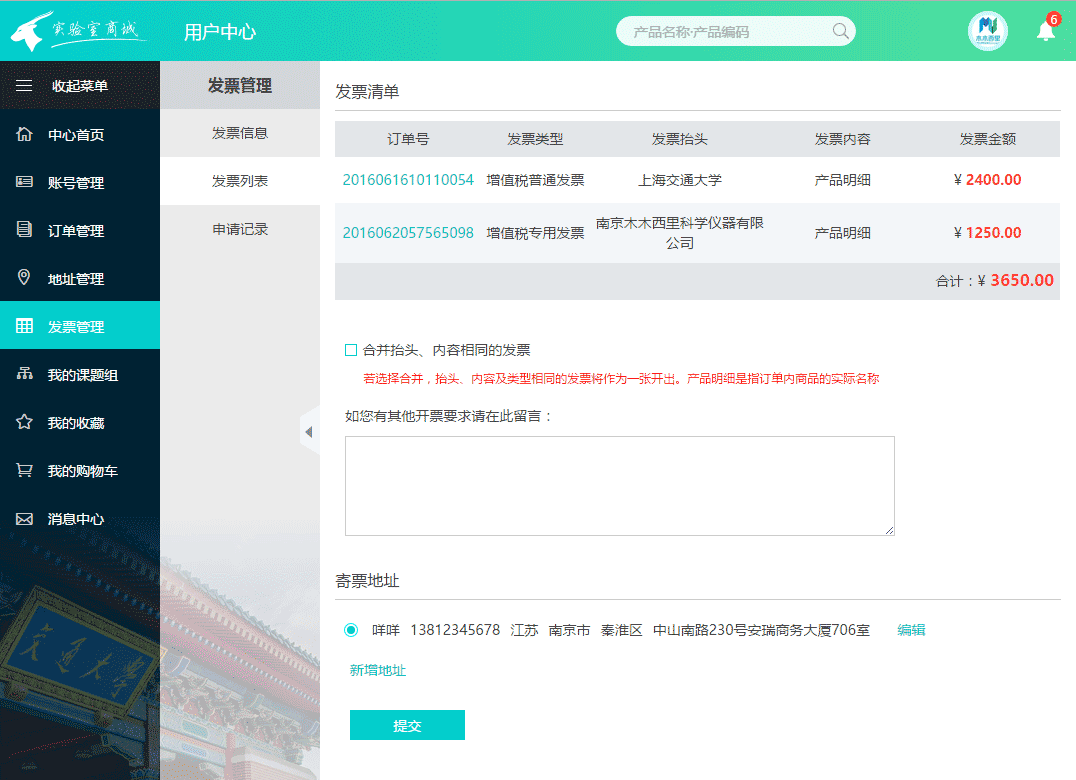
Task: Click the 发票管理 submenu heading
Action: tap(239, 86)
